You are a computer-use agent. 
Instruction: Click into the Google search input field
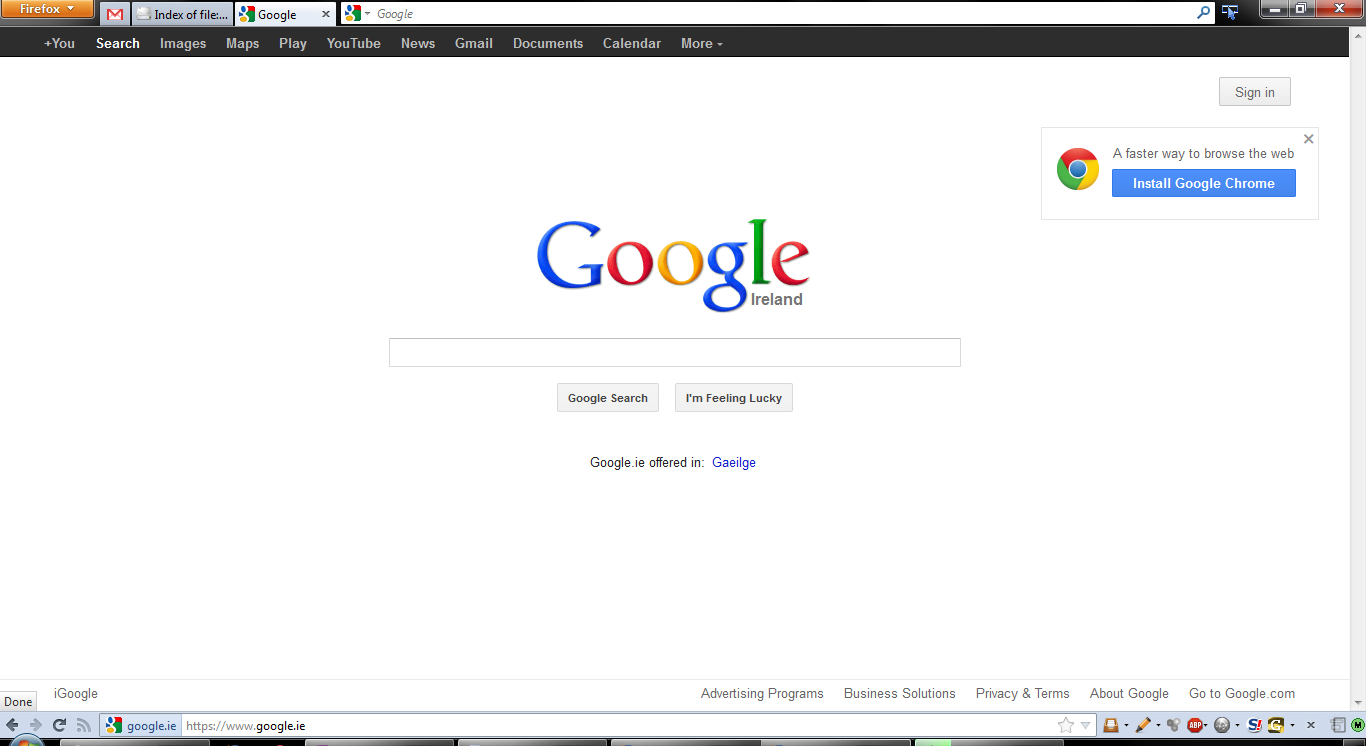click(x=674, y=352)
